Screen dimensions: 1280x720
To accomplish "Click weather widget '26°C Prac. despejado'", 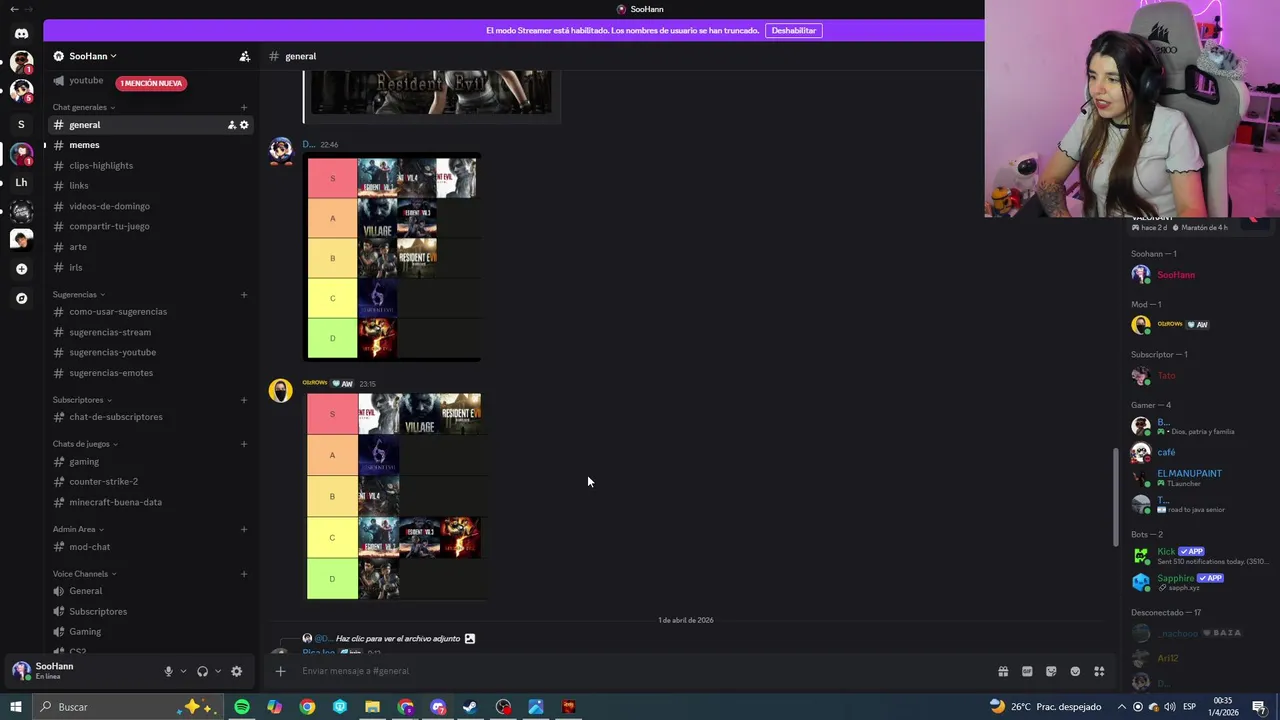I will (x=1045, y=707).
